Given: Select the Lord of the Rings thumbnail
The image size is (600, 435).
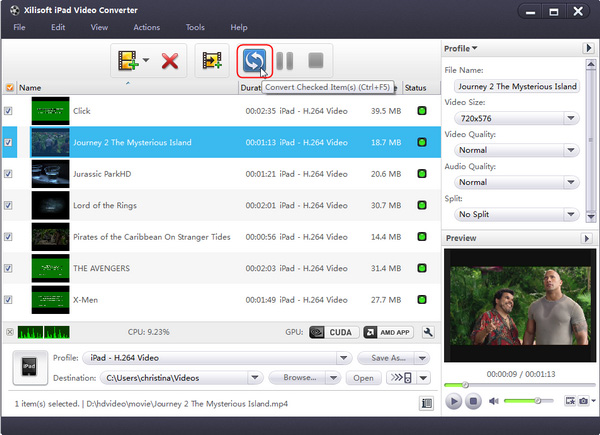Looking at the screenshot, I should [x=51, y=205].
